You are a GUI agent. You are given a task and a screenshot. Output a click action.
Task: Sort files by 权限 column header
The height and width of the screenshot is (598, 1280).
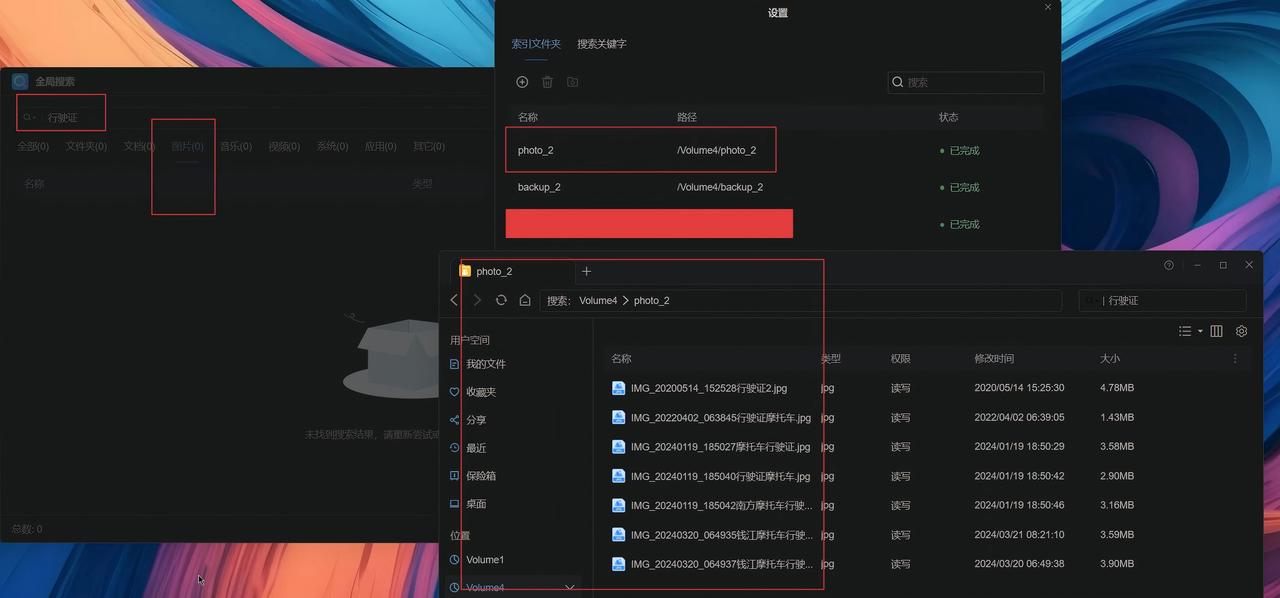901,359
